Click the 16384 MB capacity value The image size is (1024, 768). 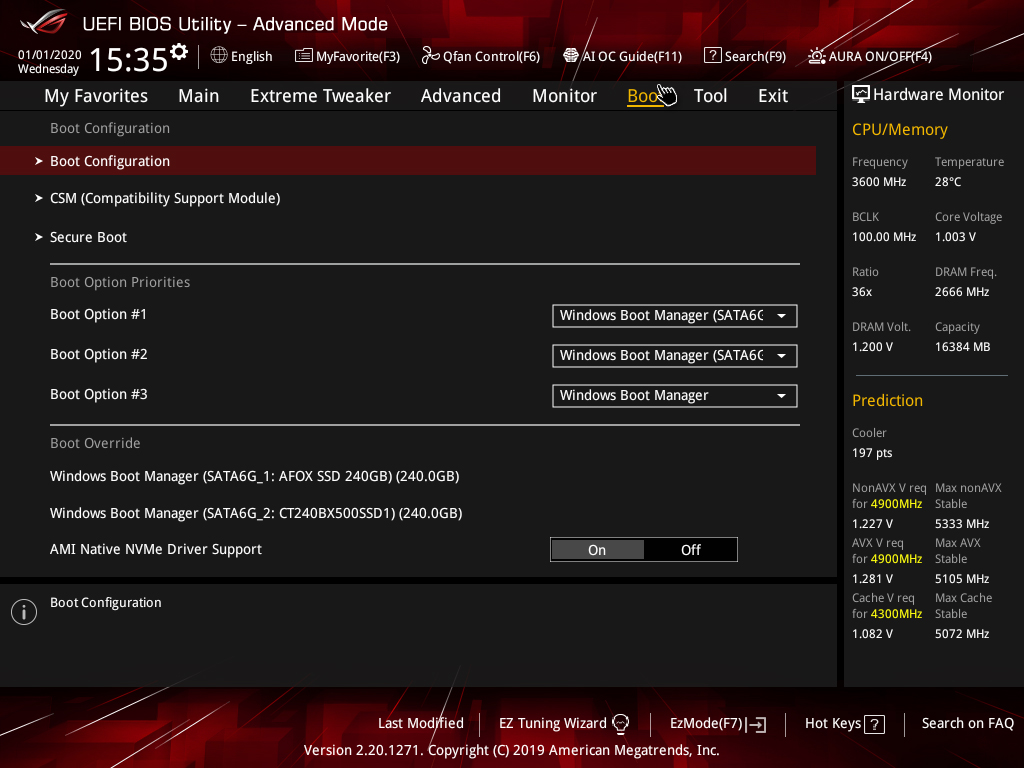pyautogui.click(x=962, y=347)
